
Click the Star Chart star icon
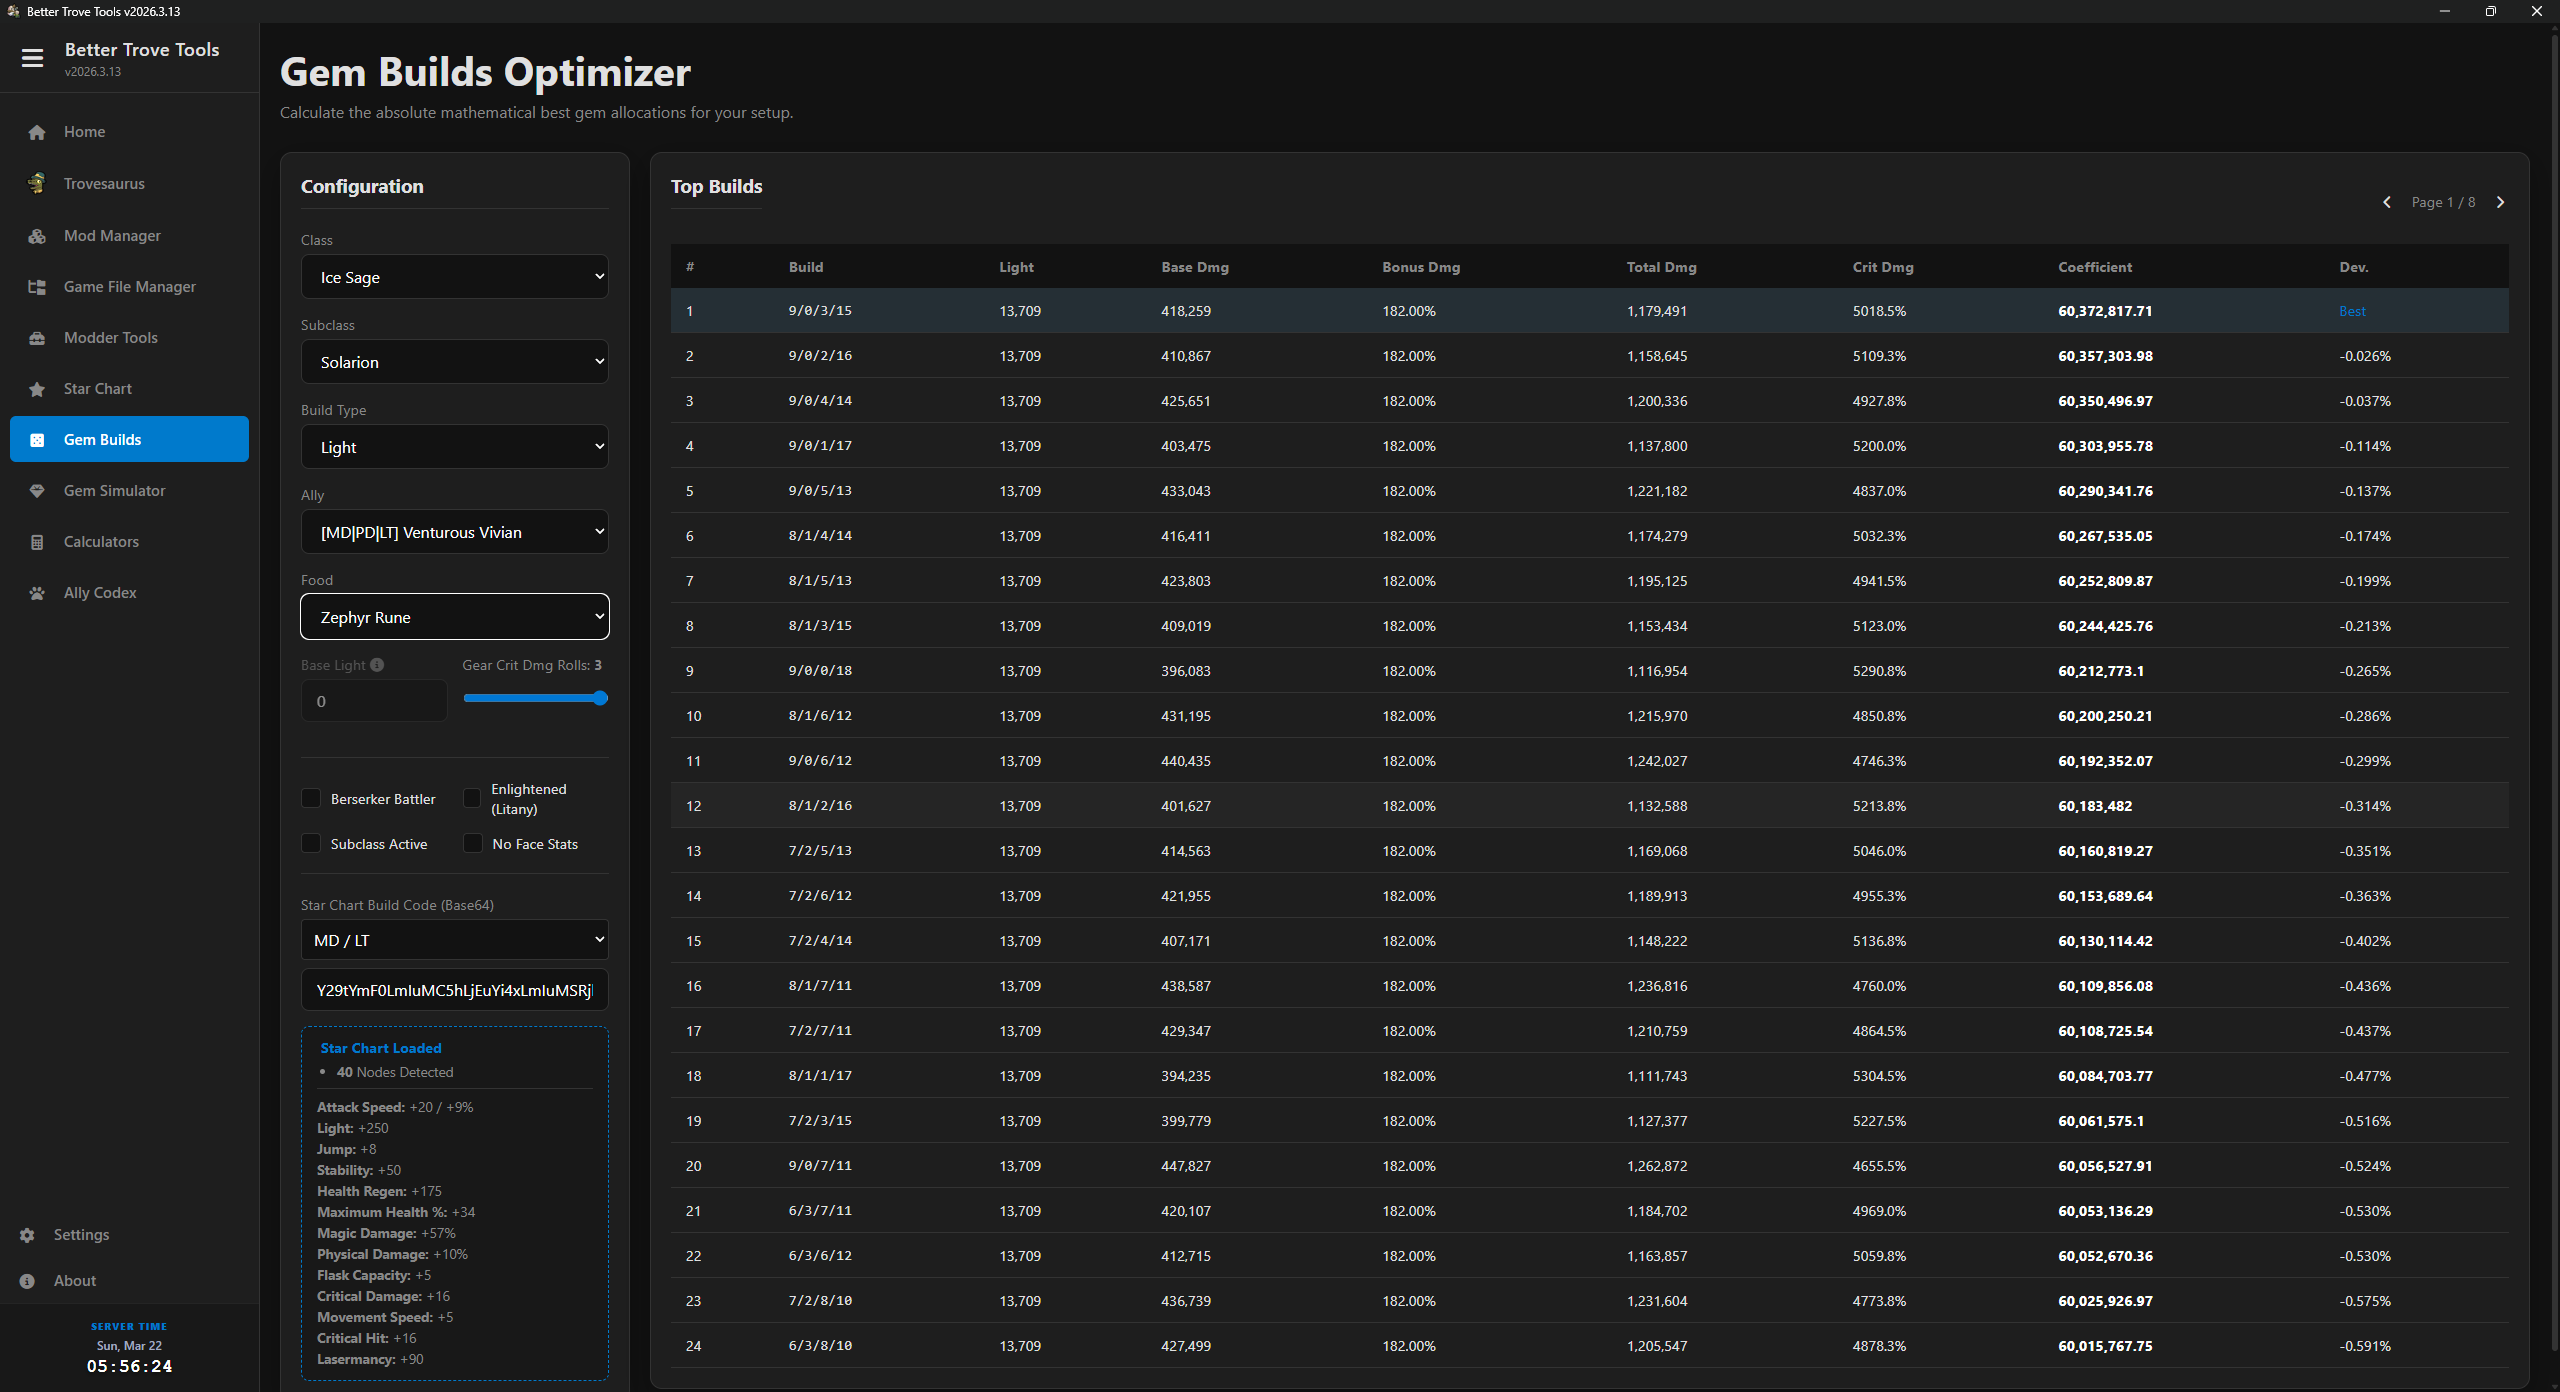37,389
